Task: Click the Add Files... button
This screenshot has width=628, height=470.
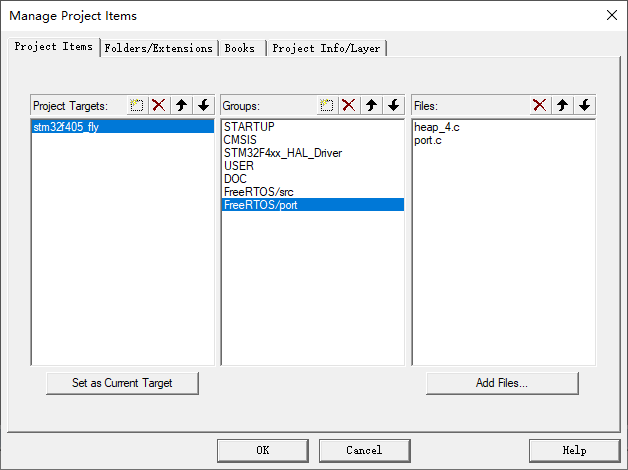Action: point(502,383)
